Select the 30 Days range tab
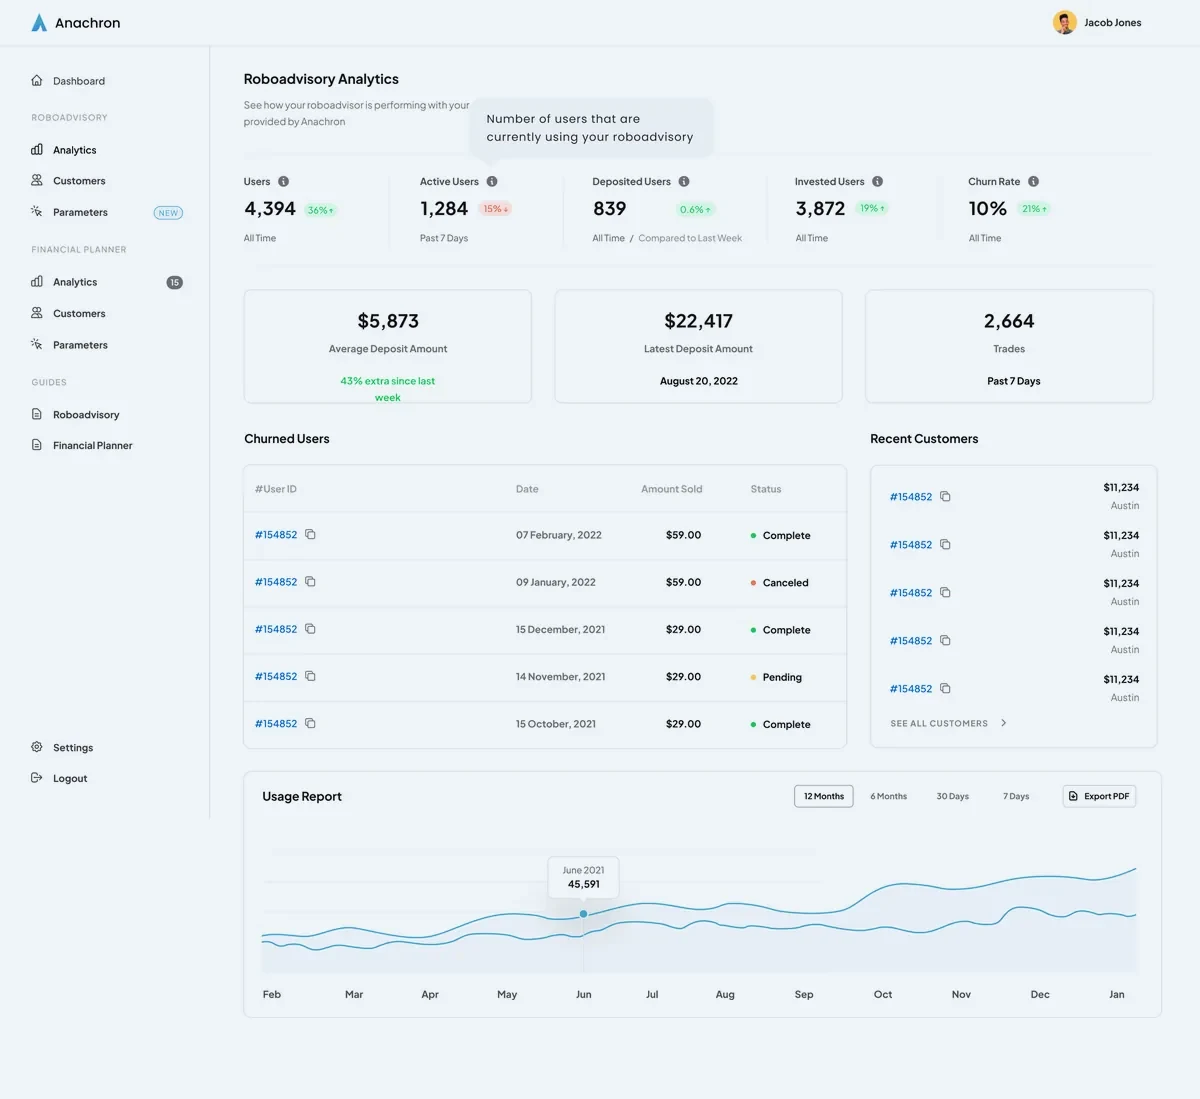This screenshot has height=1099, width=1200. [x=952, y=796]
